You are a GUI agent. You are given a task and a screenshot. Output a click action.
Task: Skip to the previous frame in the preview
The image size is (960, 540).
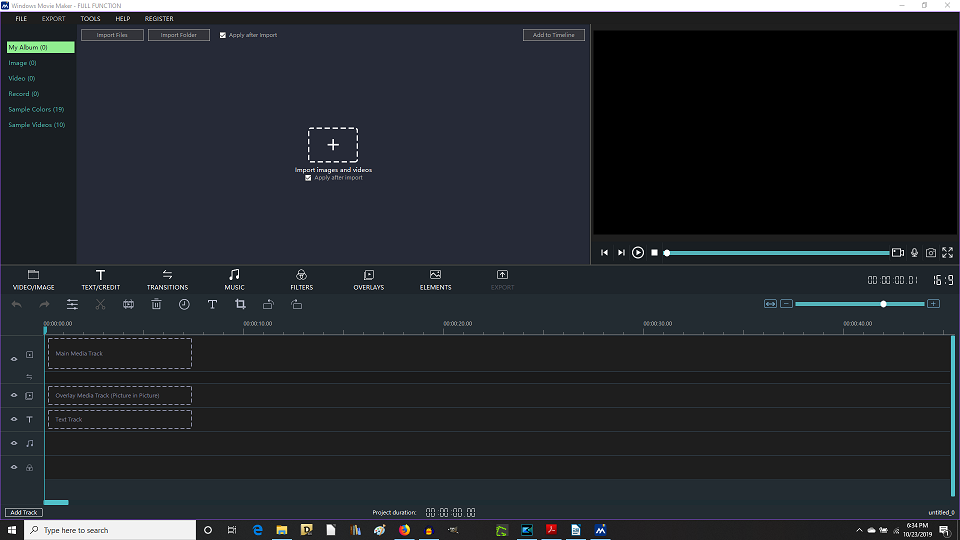click(x=604, y=252)
